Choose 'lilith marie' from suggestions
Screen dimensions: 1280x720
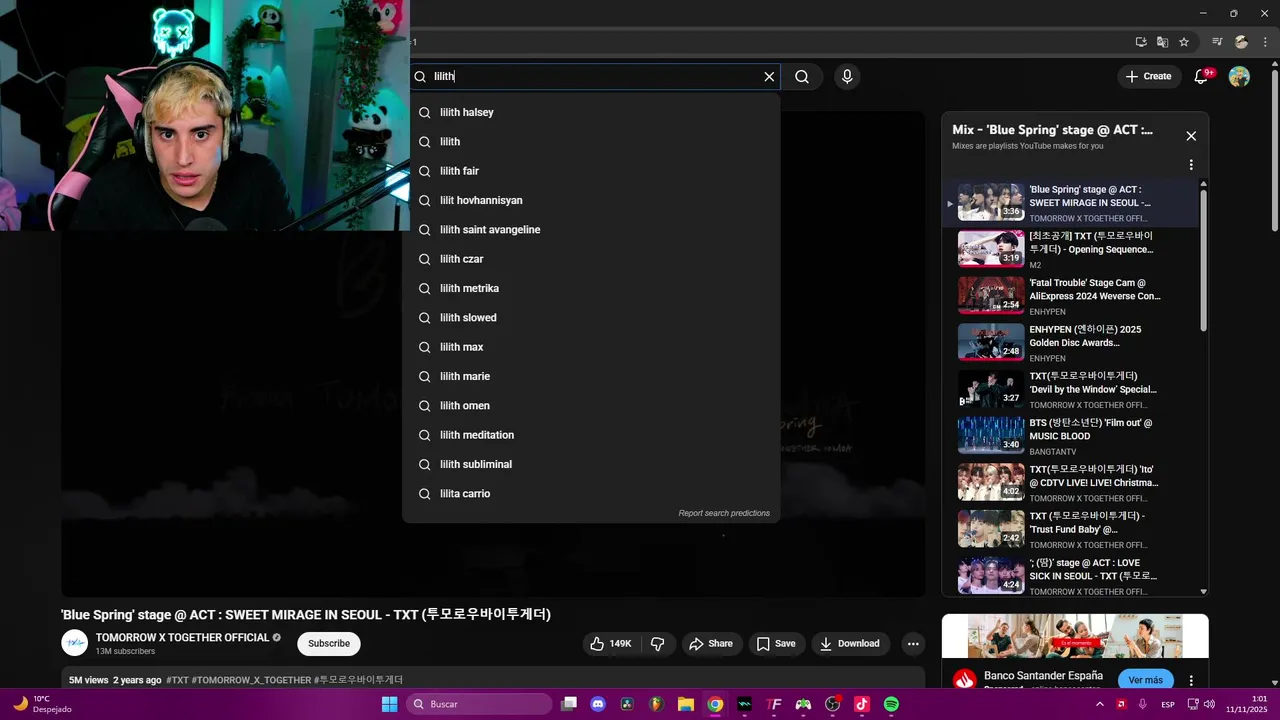pos(591,376)
